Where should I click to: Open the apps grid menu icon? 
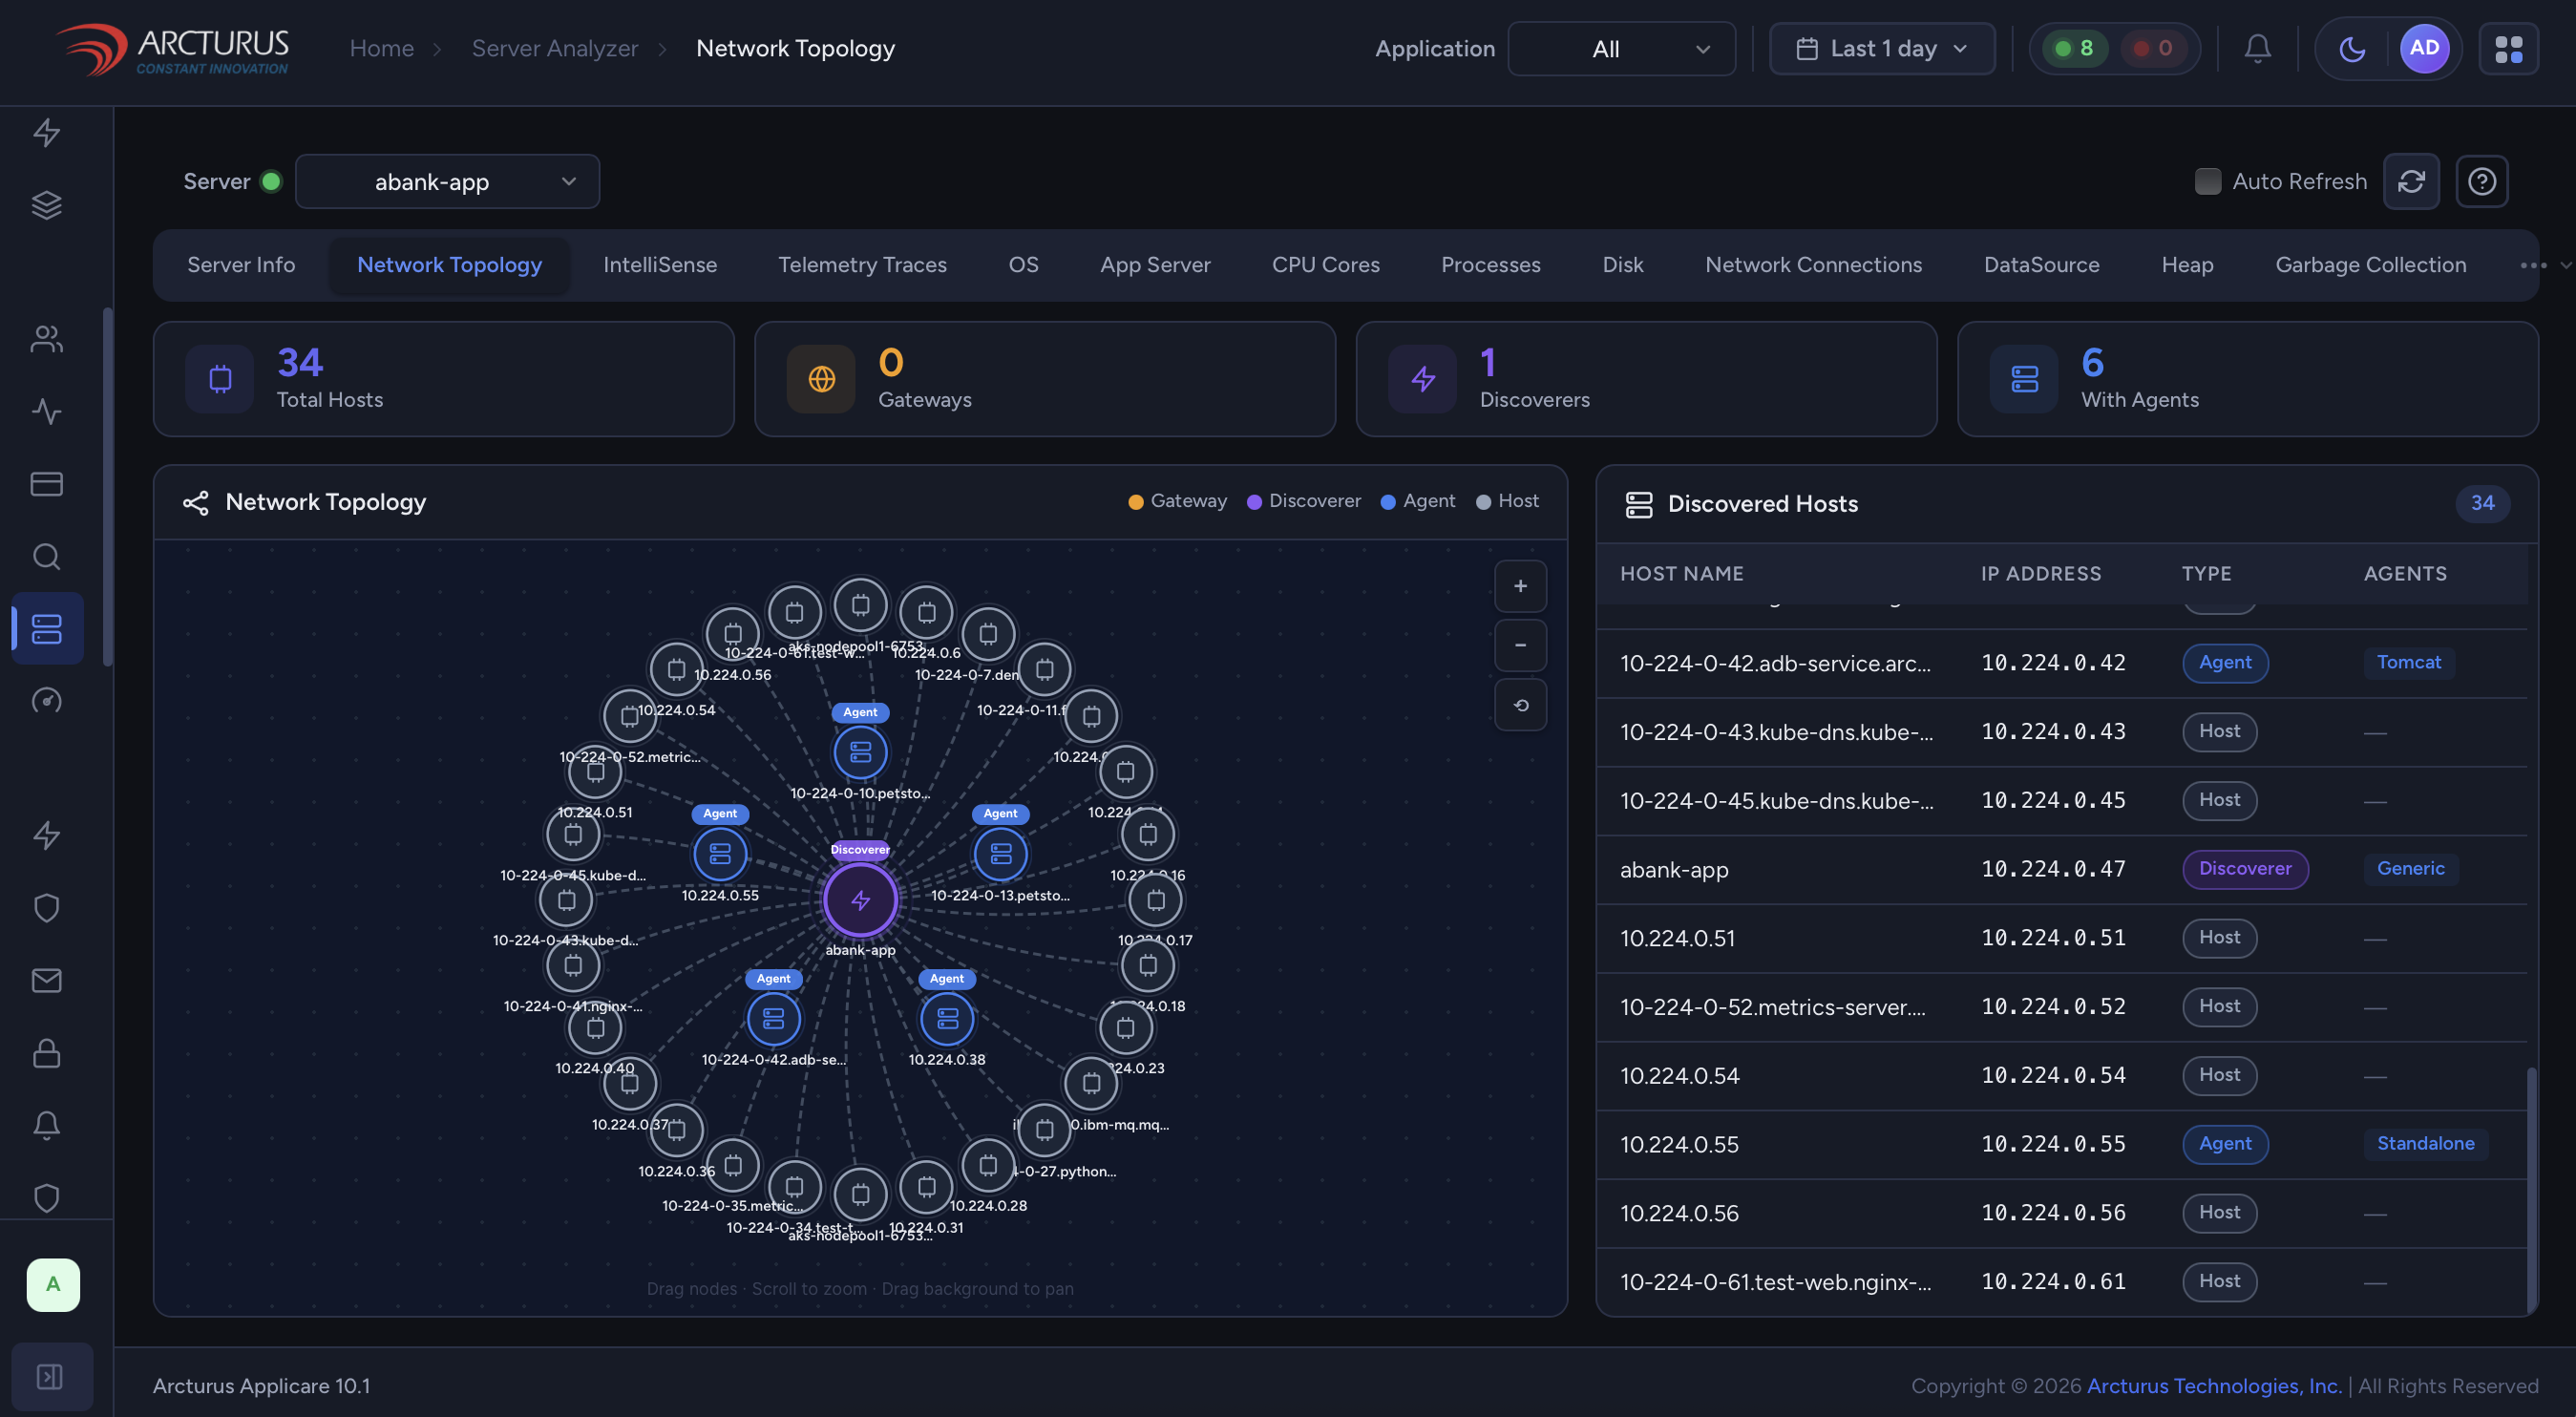point(2508,48)
